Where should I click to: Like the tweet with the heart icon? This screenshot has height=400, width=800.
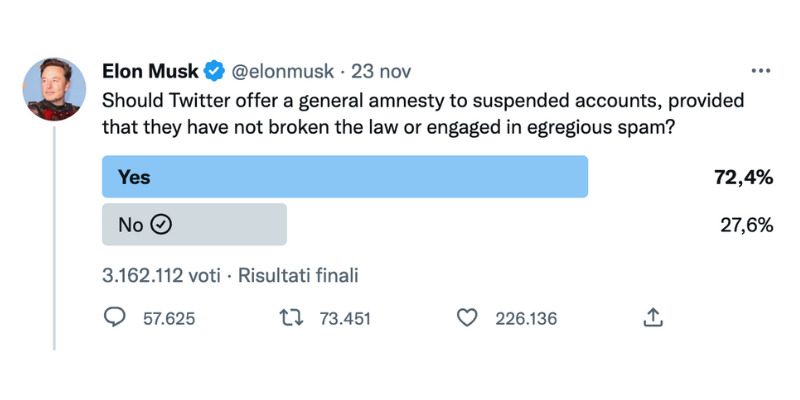tap(467, 318)
